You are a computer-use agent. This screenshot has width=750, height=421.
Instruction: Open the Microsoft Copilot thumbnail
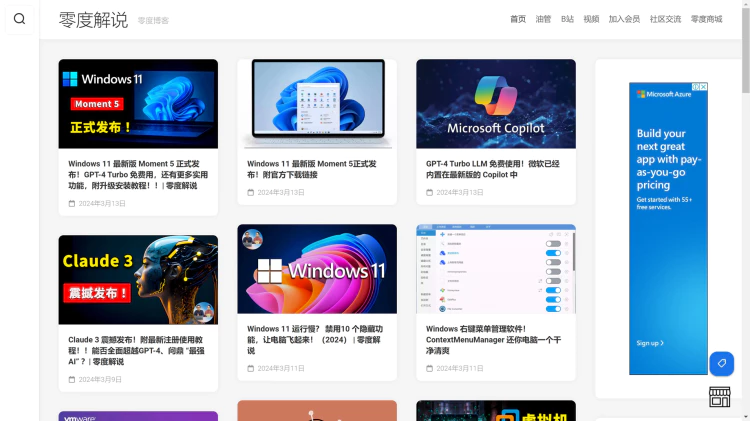[x=496, y=104]
